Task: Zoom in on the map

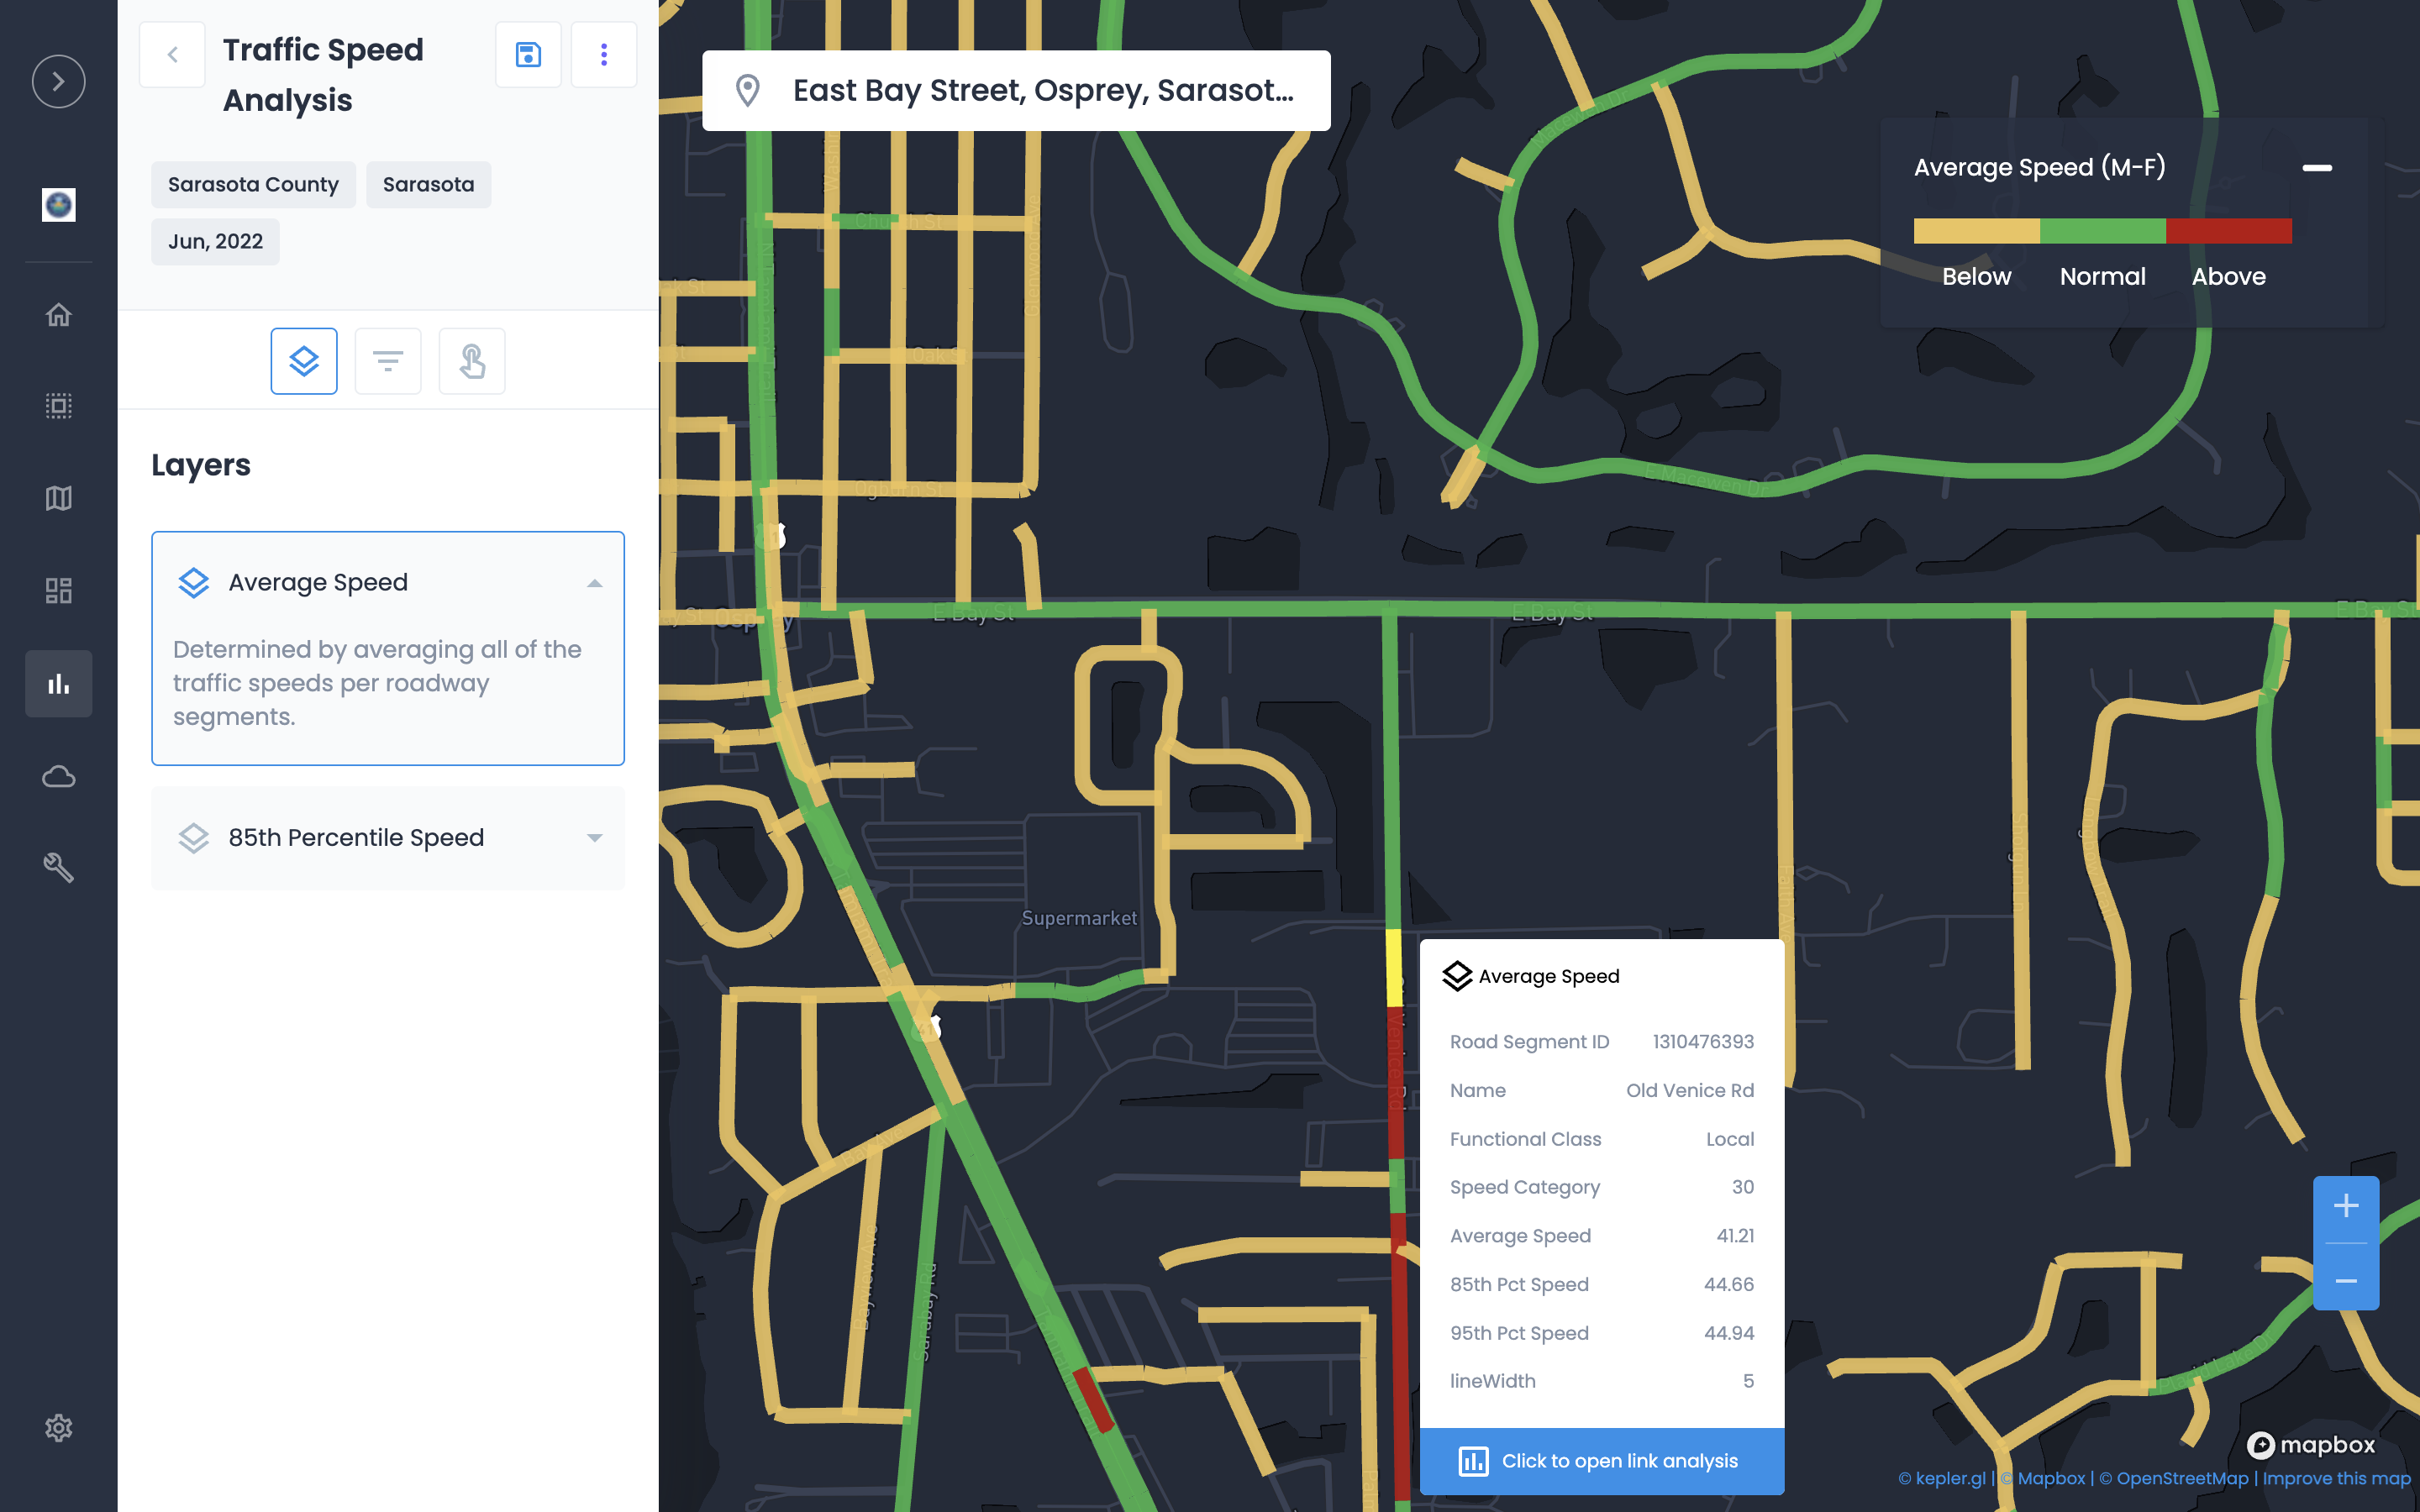Action: (x=2345, y=1207)
